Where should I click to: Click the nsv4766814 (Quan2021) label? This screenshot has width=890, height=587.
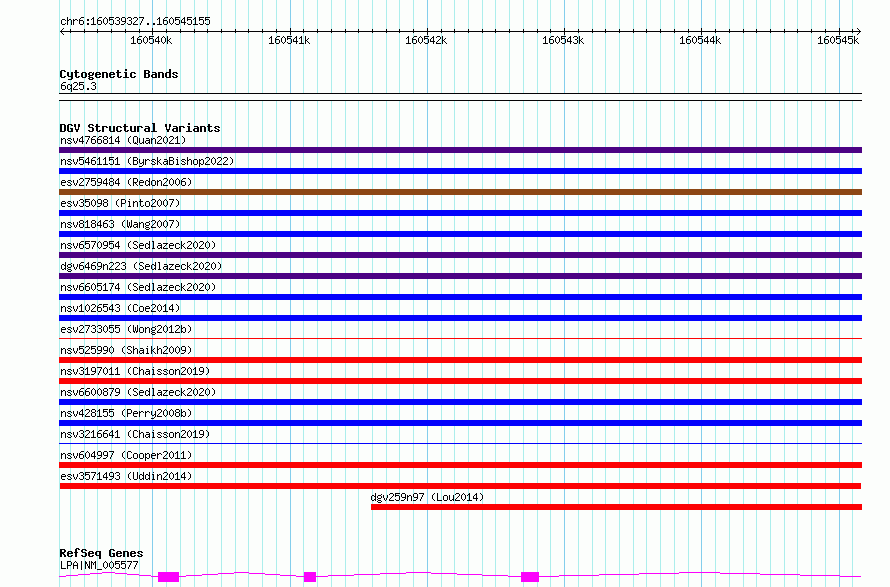[x=123, y=140]
